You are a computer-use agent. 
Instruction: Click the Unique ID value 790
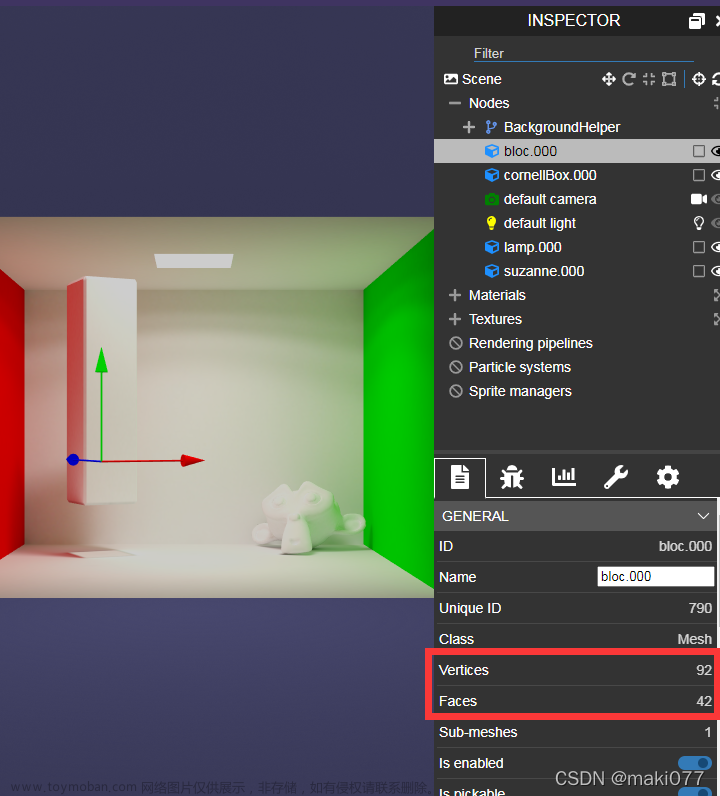[700, 608]
